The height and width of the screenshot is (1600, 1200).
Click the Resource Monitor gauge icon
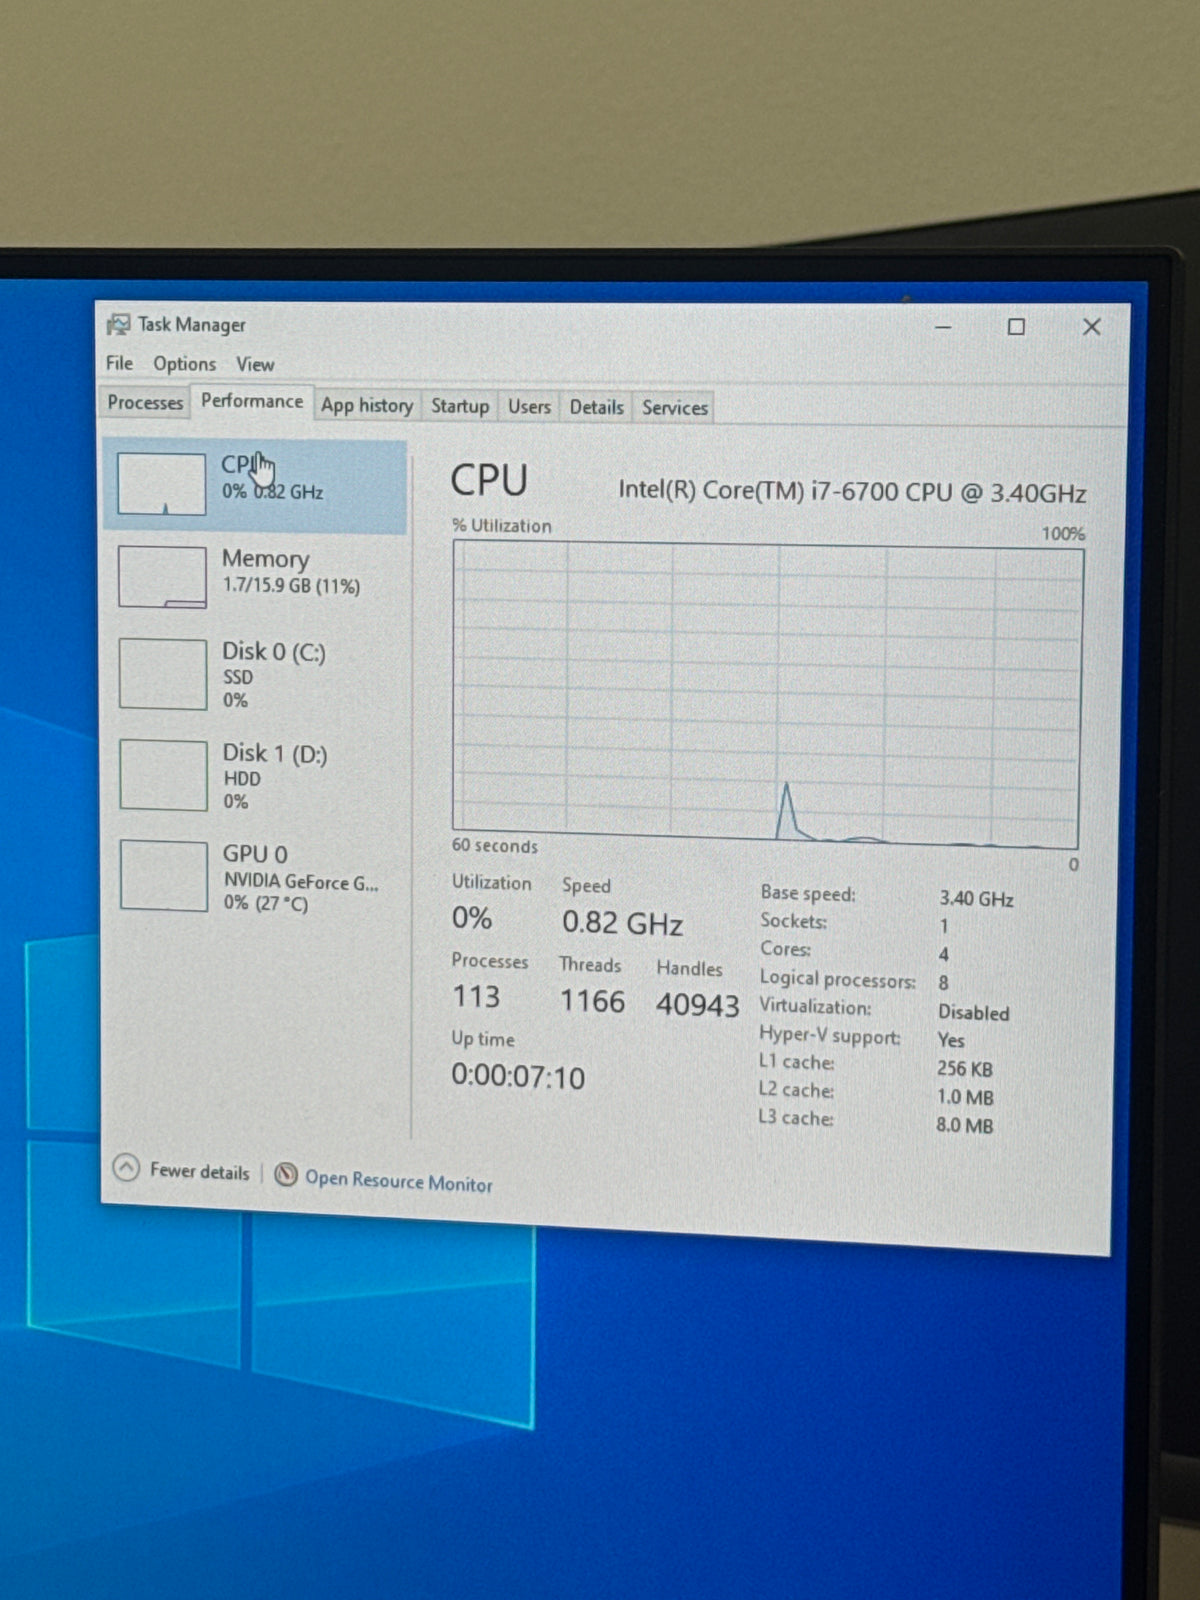286,1174
